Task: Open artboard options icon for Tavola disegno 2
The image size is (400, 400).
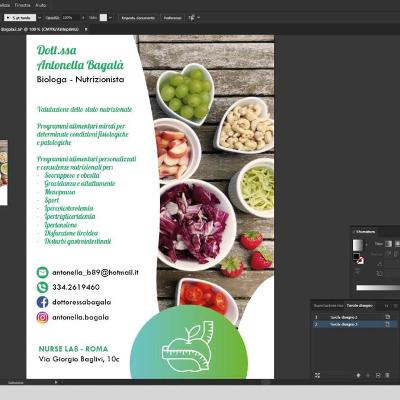Action: coord(387,324)
